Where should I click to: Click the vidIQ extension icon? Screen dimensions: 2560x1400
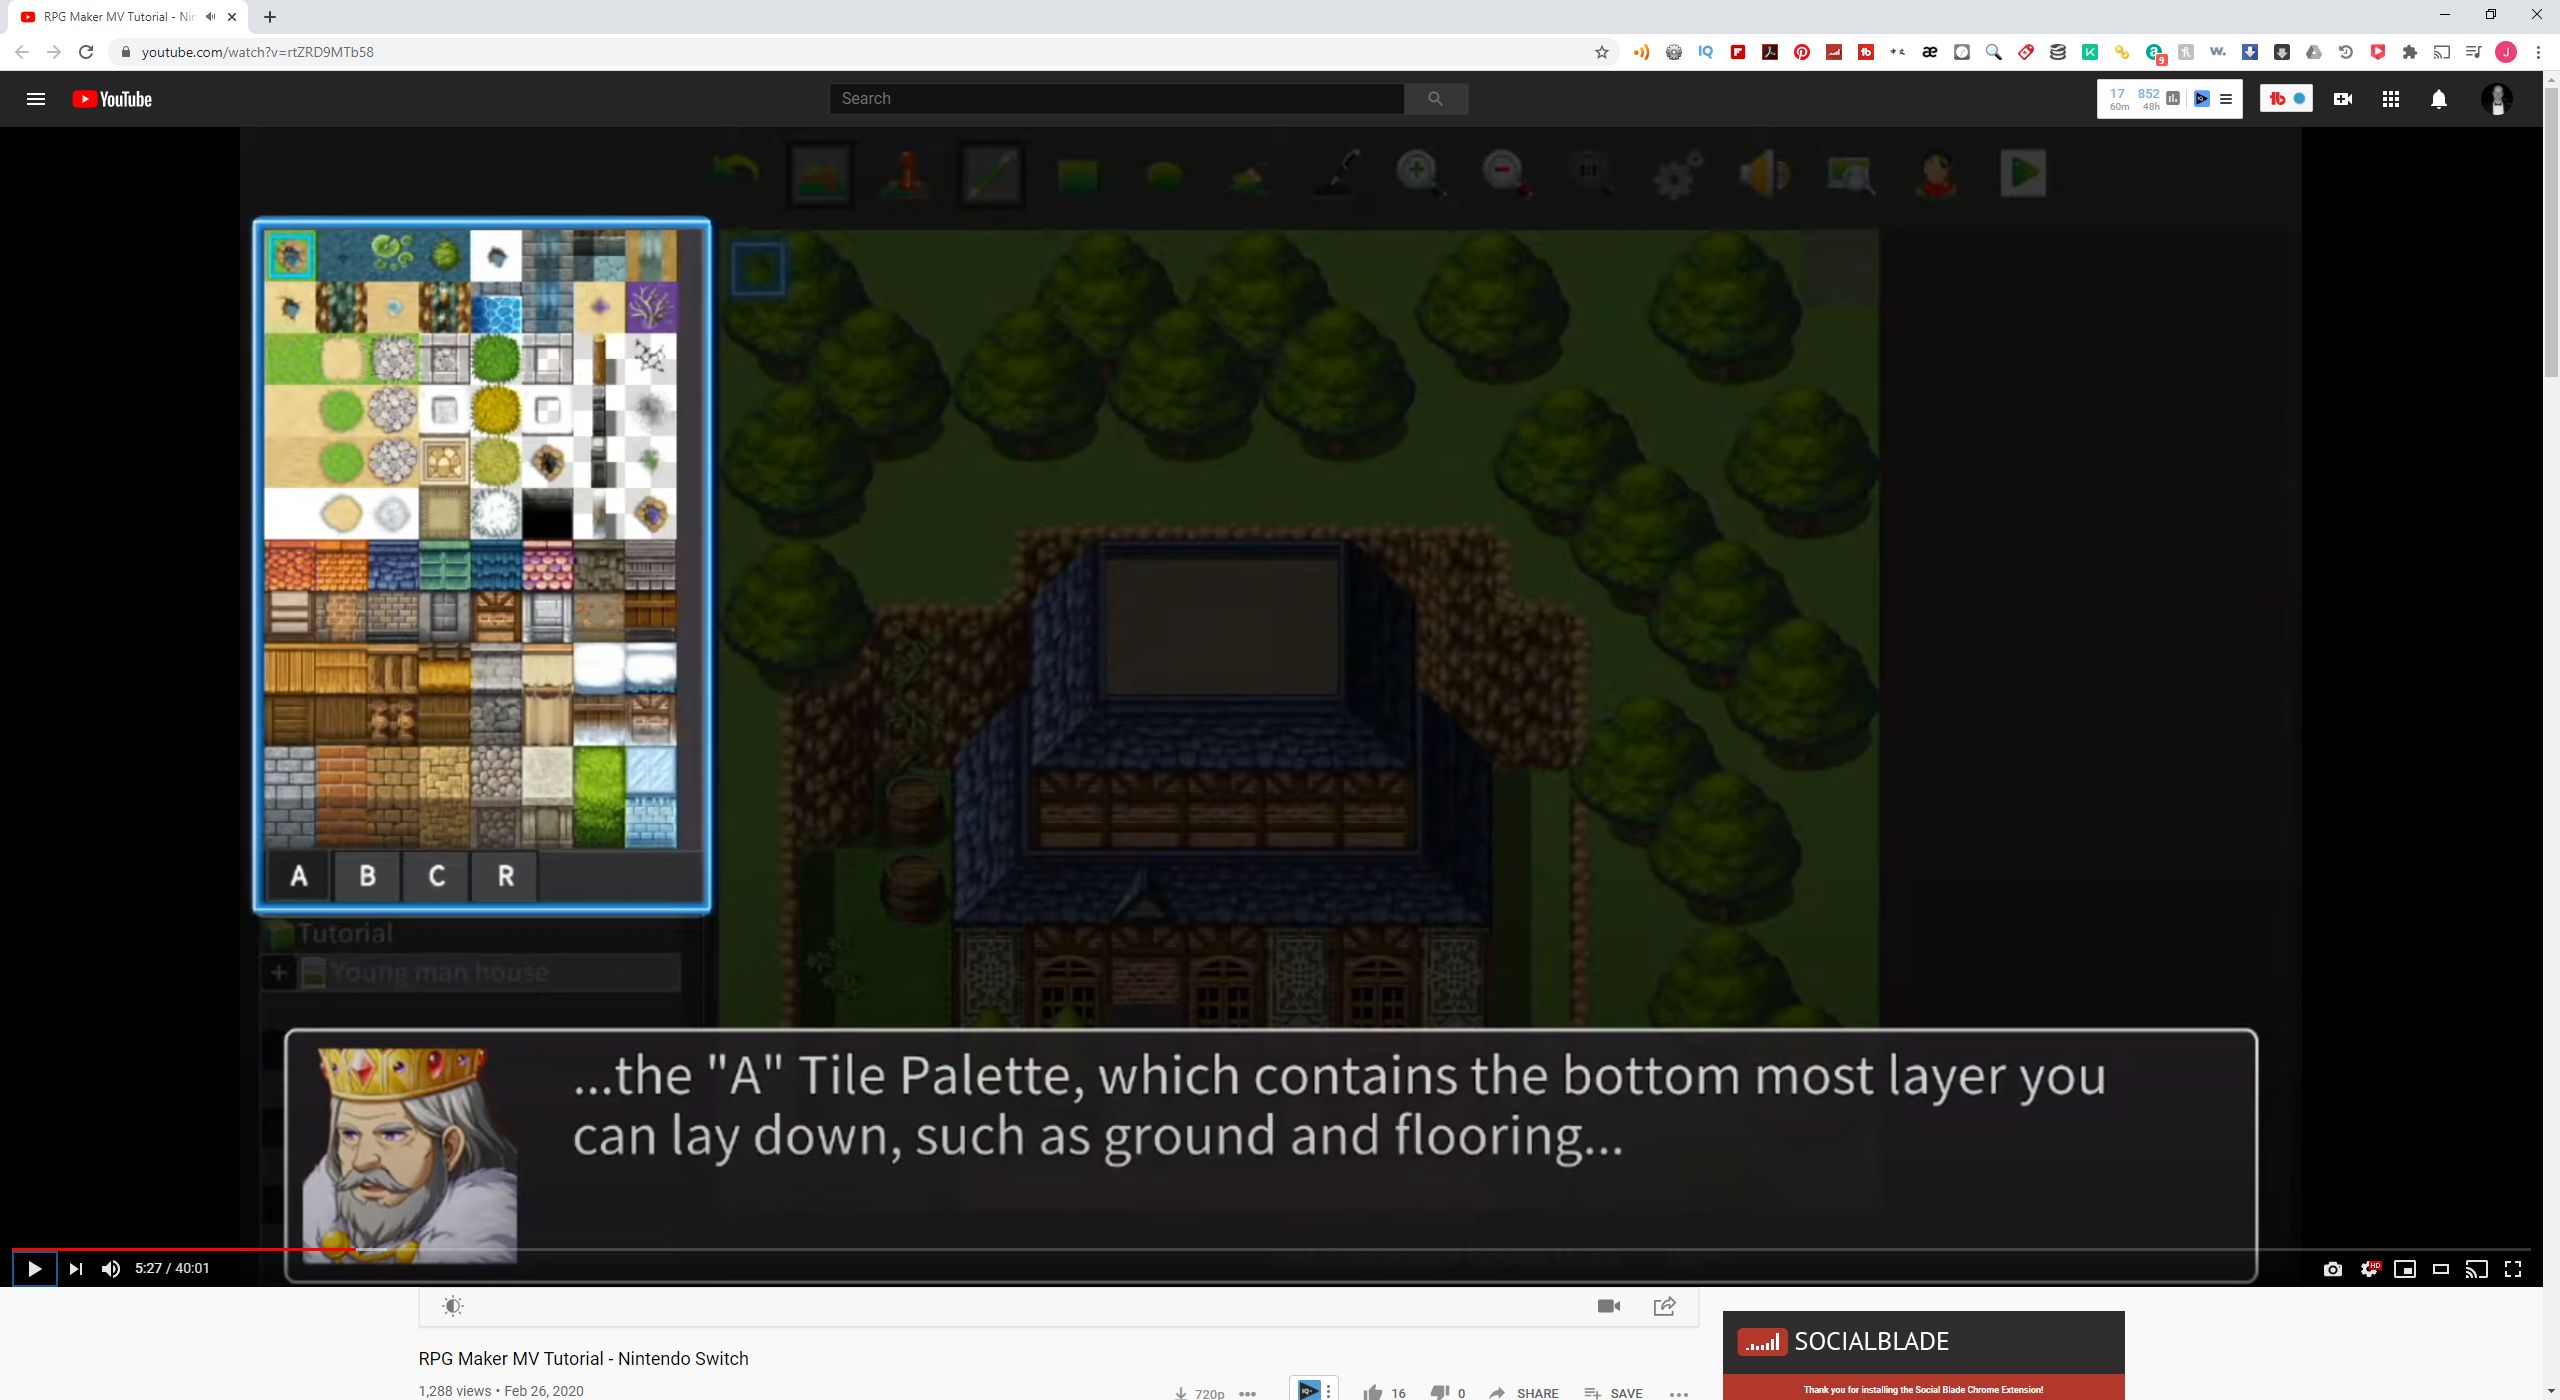[1706, 52]
